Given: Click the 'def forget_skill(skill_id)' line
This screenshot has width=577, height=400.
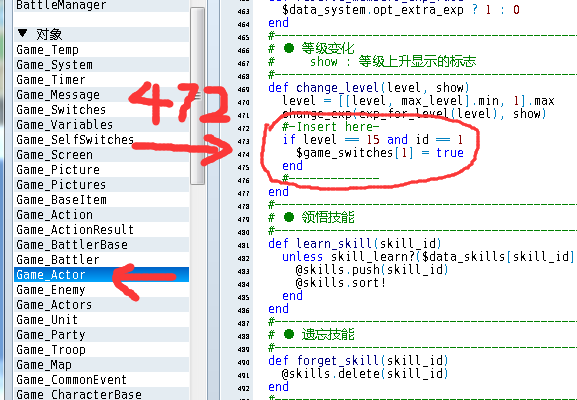Looking at the screenshot, I should pos(358,361).
